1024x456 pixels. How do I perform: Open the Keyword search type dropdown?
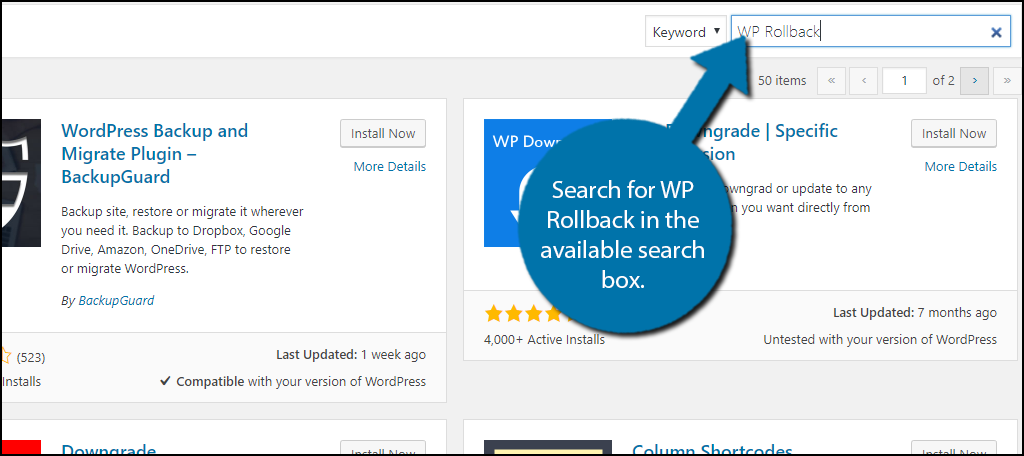pyautogui.click(x=686, y=31)
